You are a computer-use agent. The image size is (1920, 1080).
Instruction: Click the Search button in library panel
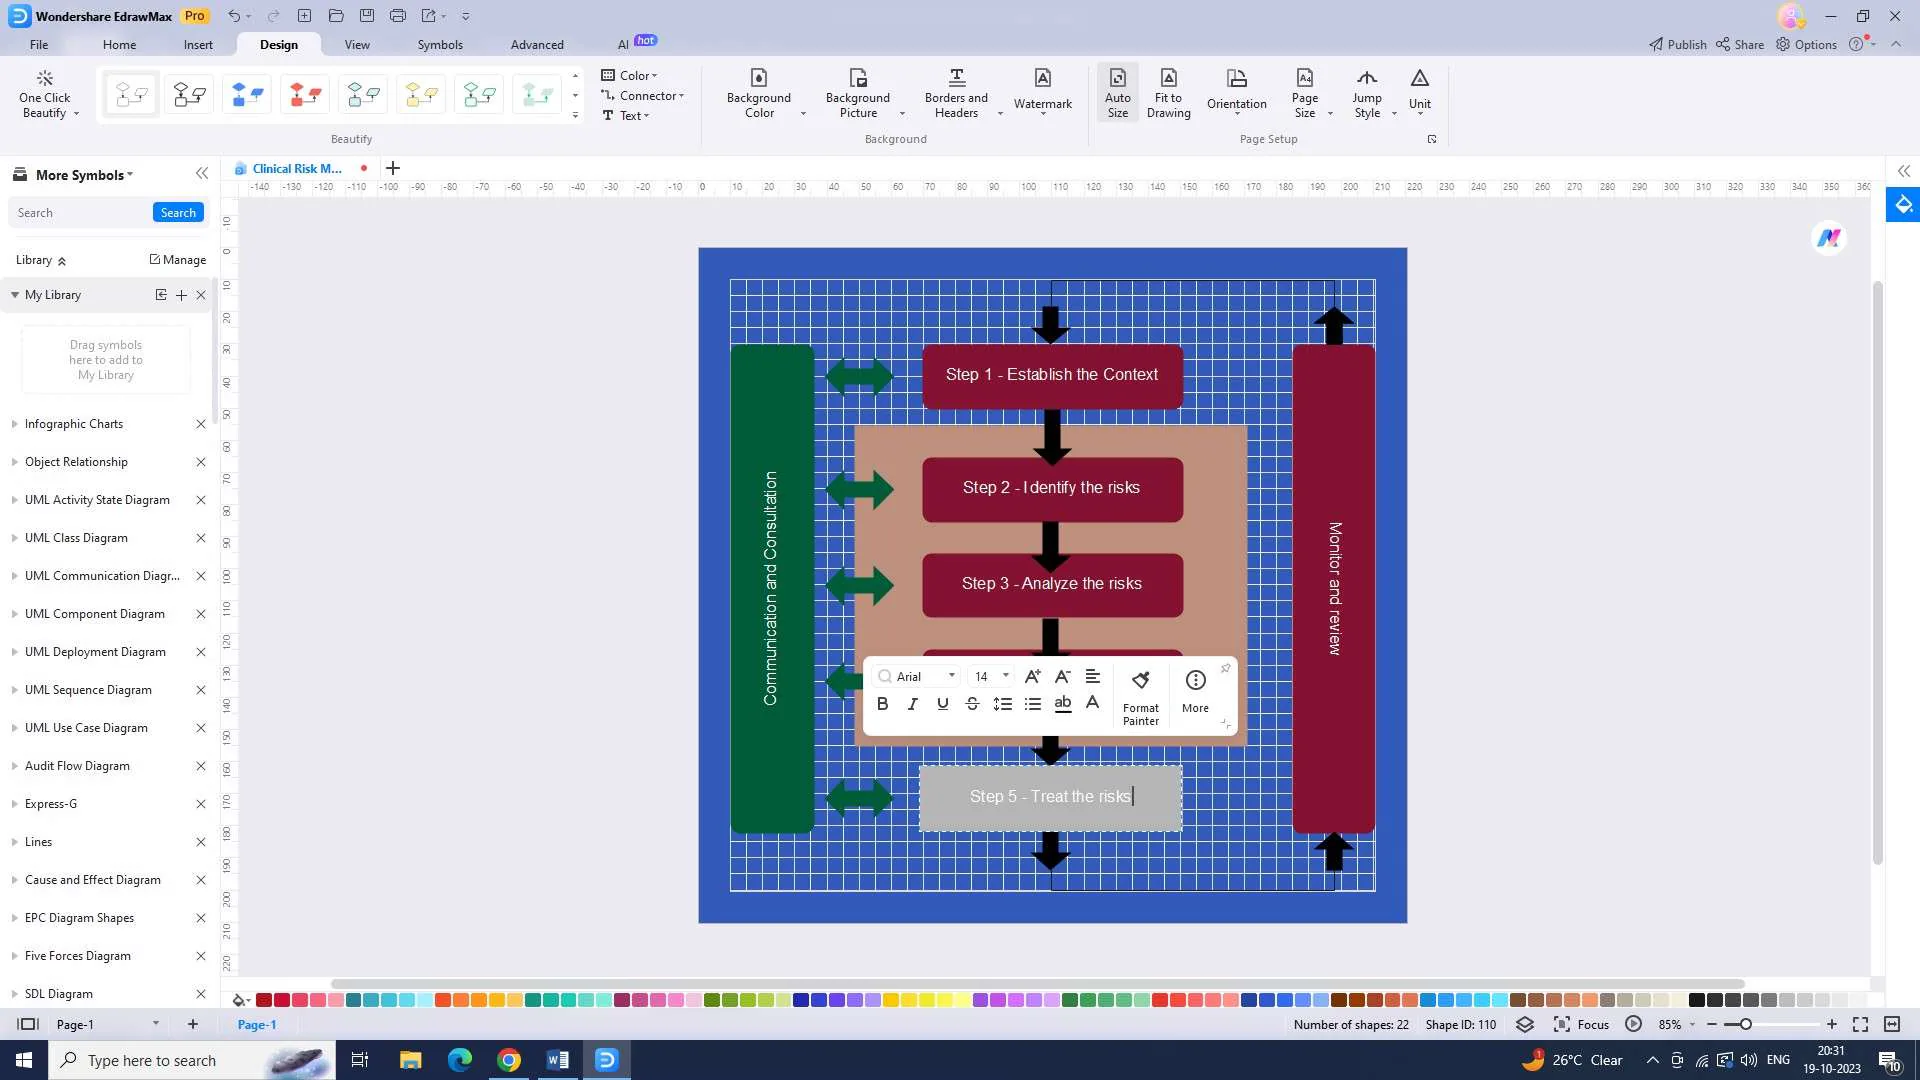click(178, 211)
